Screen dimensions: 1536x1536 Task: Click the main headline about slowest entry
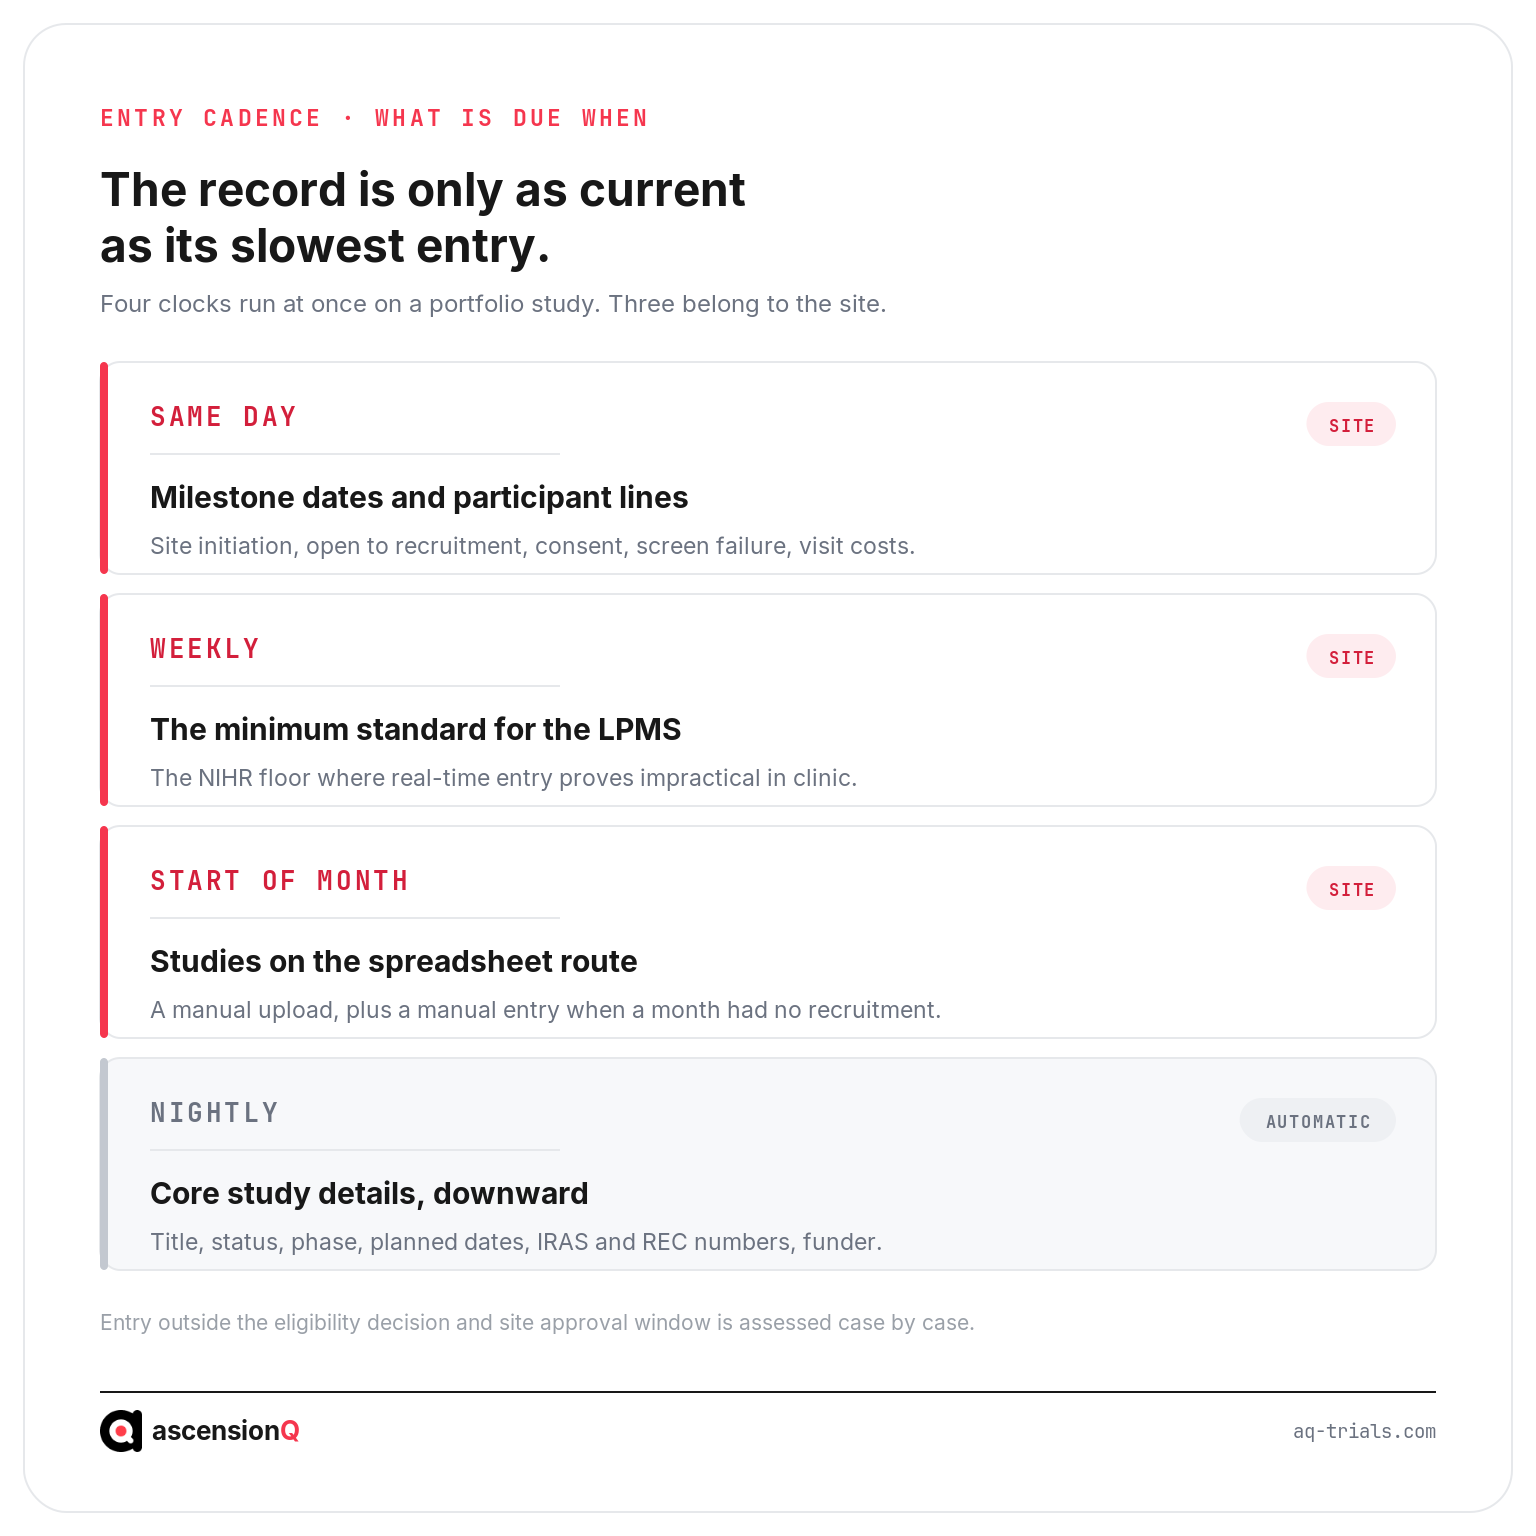(423, 218)
